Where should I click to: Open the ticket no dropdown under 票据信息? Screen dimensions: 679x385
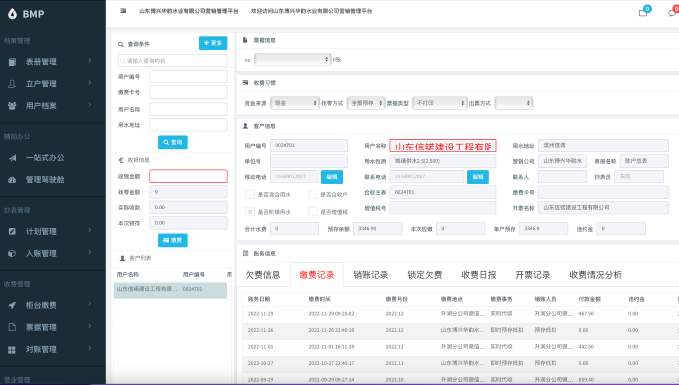point(293,59)
